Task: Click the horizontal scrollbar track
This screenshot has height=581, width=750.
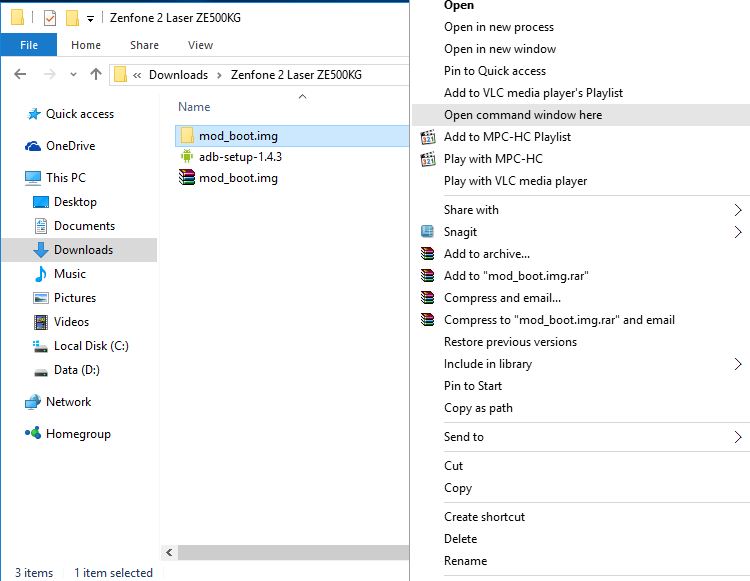Action: 293,552
